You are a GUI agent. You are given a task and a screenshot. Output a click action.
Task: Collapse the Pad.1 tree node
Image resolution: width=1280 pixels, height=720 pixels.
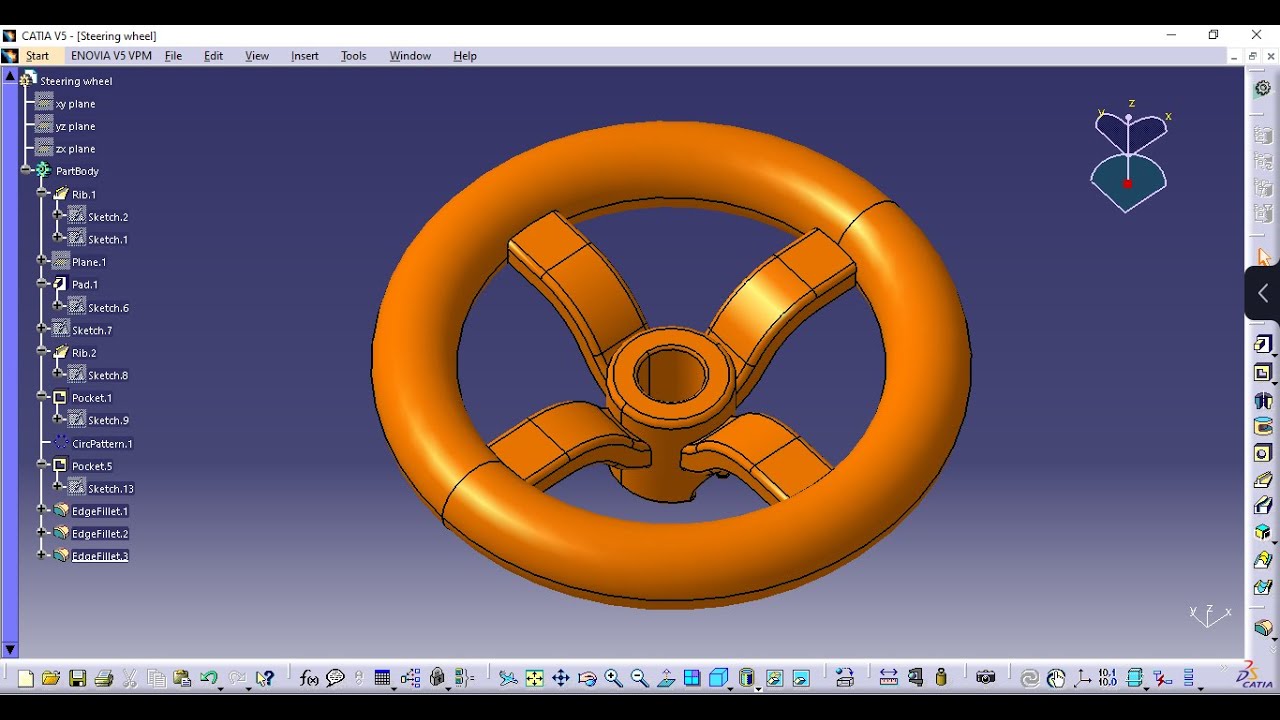coord(42,284)
